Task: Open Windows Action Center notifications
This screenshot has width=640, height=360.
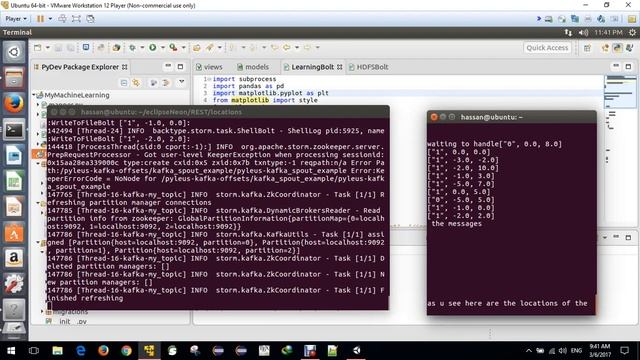Action: [x=624, y=350]
